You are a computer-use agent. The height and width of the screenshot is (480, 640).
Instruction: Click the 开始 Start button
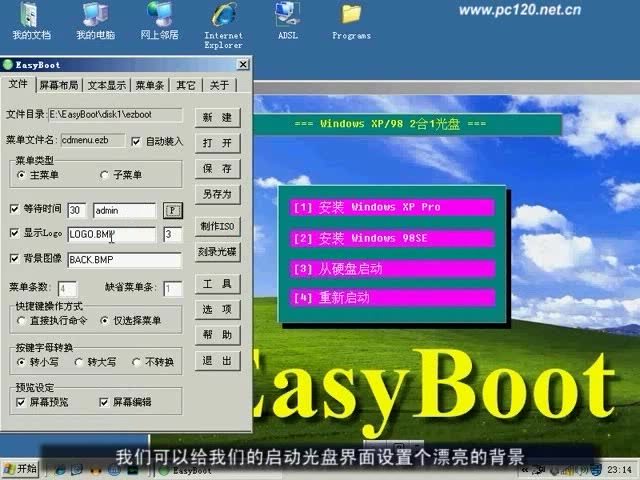click(20, 469)
